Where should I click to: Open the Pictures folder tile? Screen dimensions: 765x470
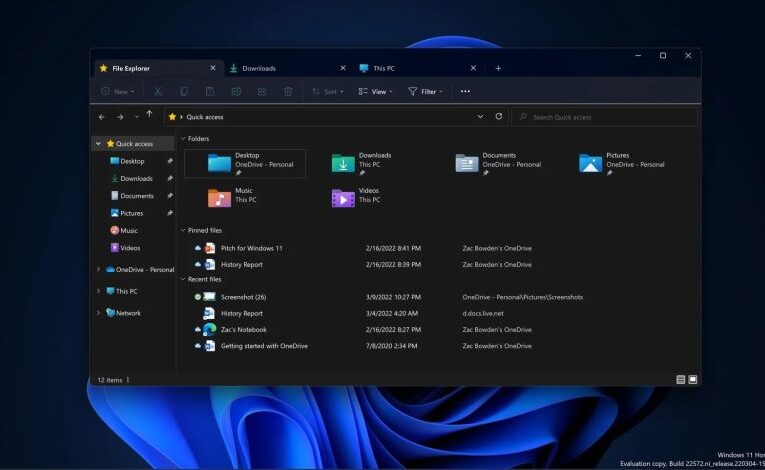[622, 163]
